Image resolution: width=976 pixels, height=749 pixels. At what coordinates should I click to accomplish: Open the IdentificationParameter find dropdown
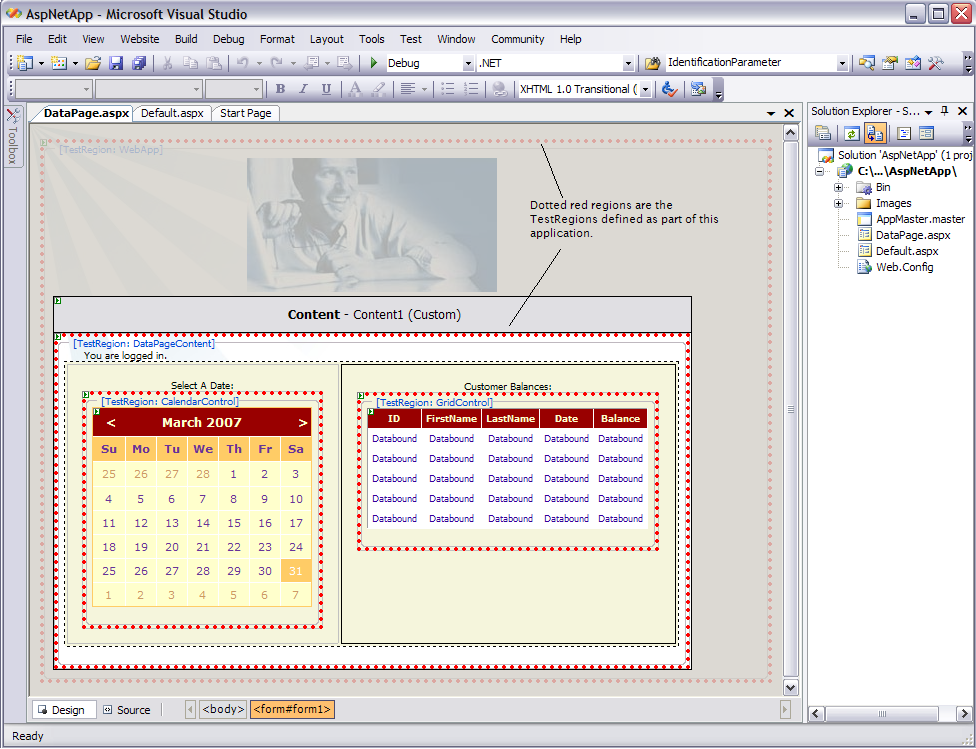842,64
